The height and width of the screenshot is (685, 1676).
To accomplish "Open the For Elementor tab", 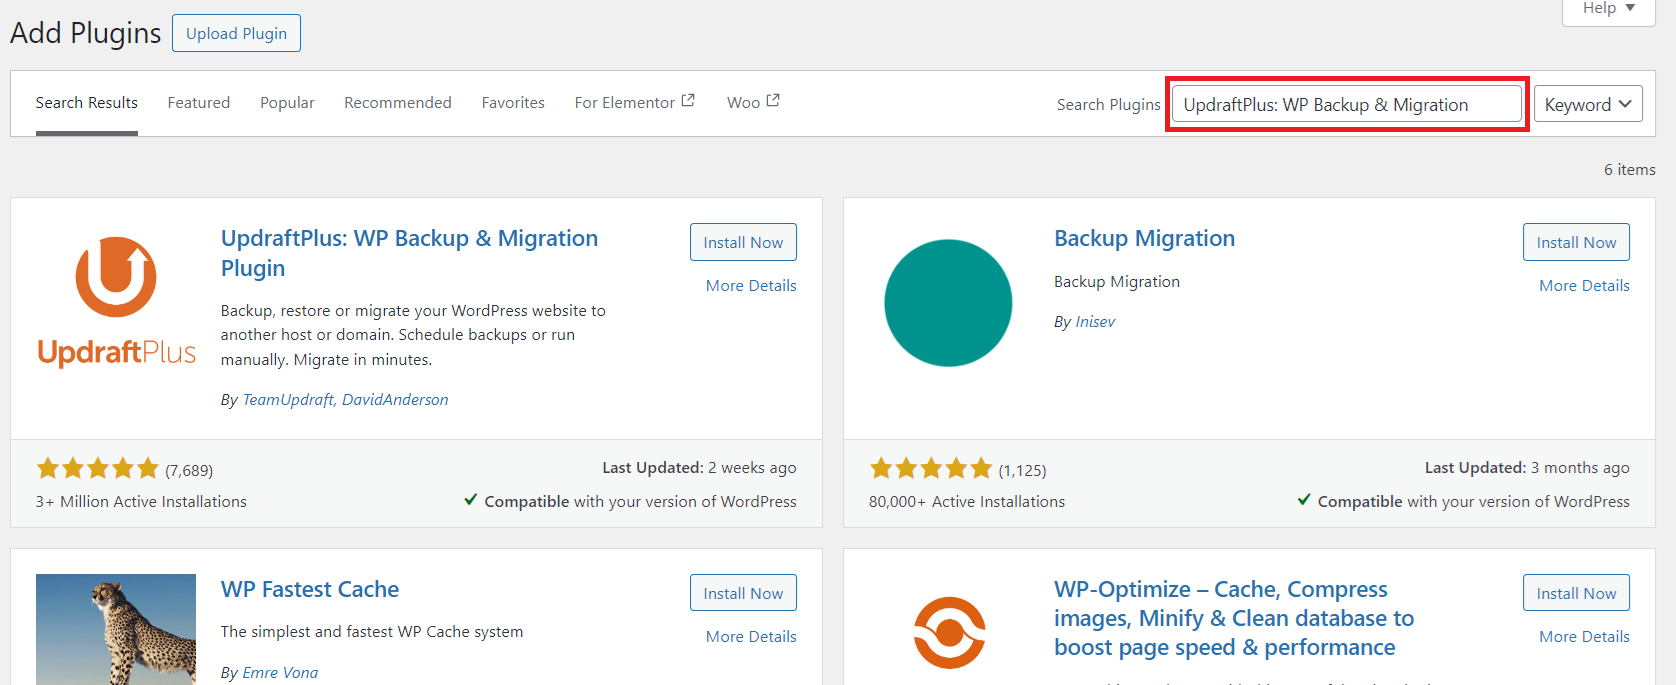I will tap(634, 103).
